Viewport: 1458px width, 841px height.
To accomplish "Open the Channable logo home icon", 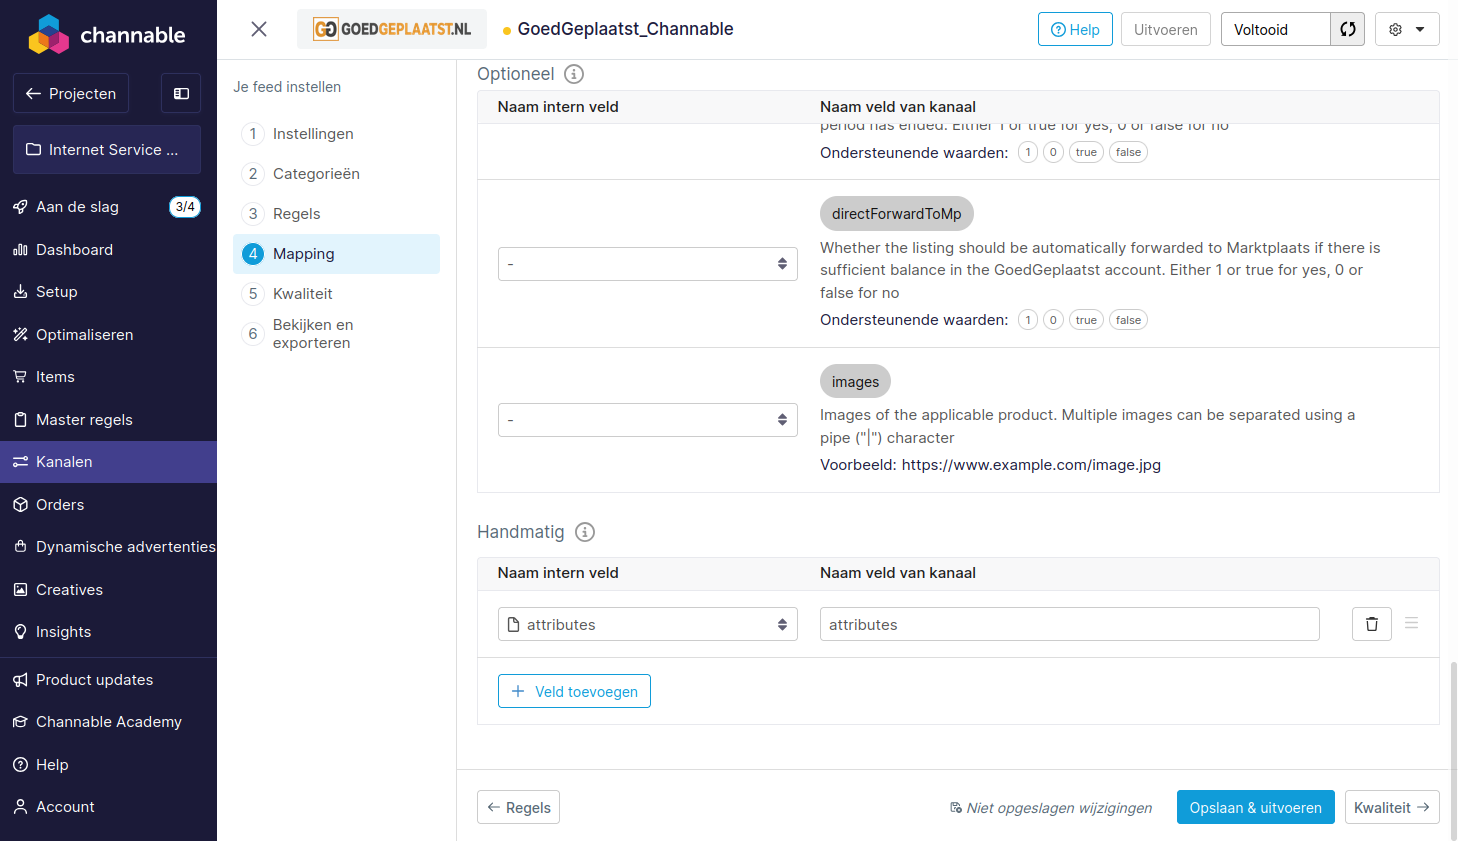I will tap(50, 33).
